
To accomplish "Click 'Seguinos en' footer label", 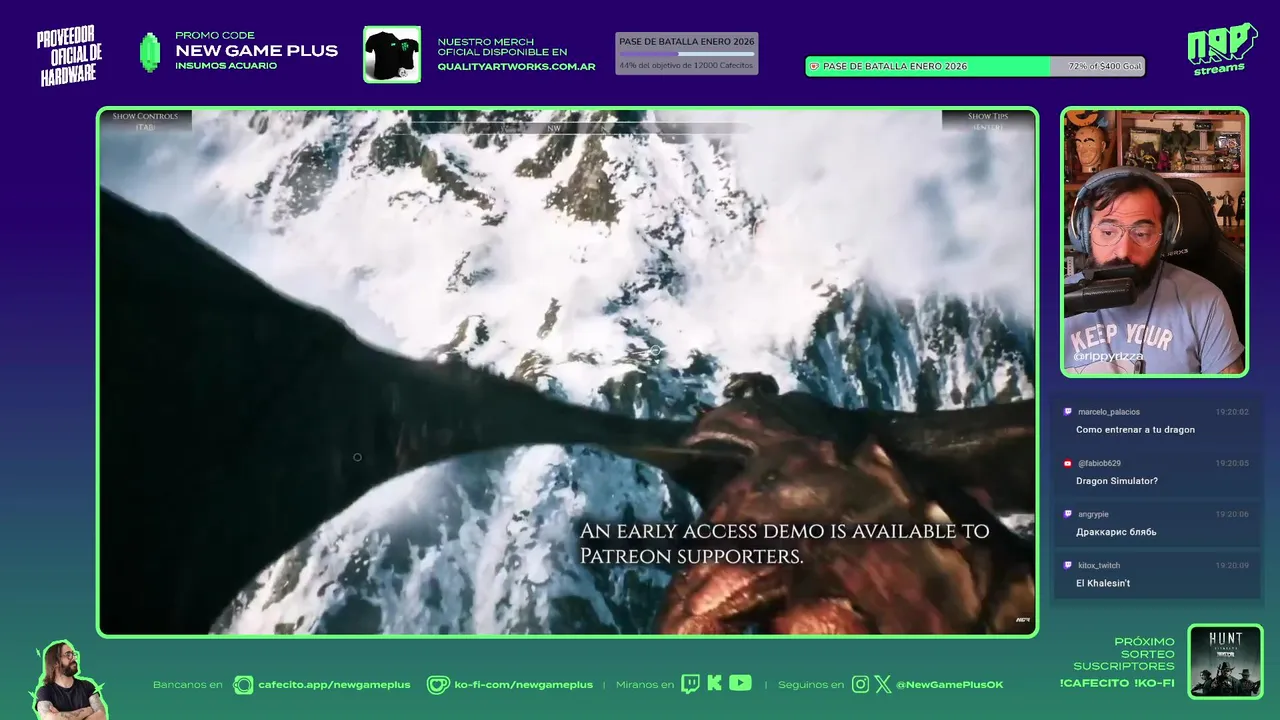I will (x=811, y=685).
